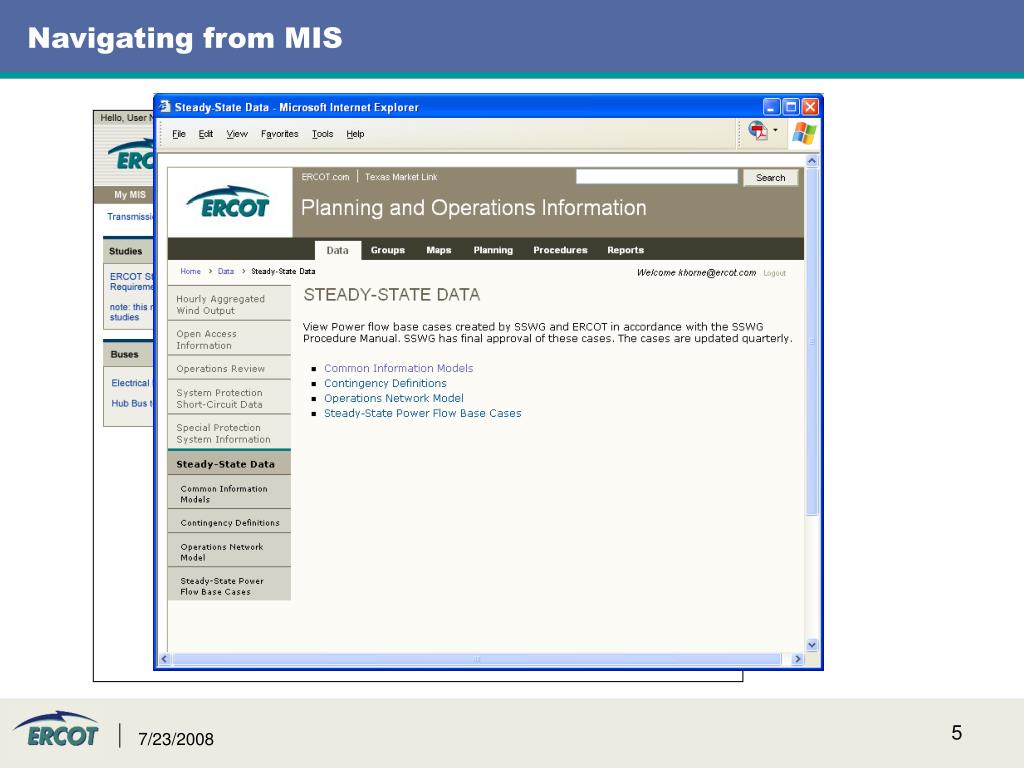Select Steady-State Power Flow Base Cases sidebar sub-item
The width and height of the screenshot is (1024, 768).
(229, 586)
